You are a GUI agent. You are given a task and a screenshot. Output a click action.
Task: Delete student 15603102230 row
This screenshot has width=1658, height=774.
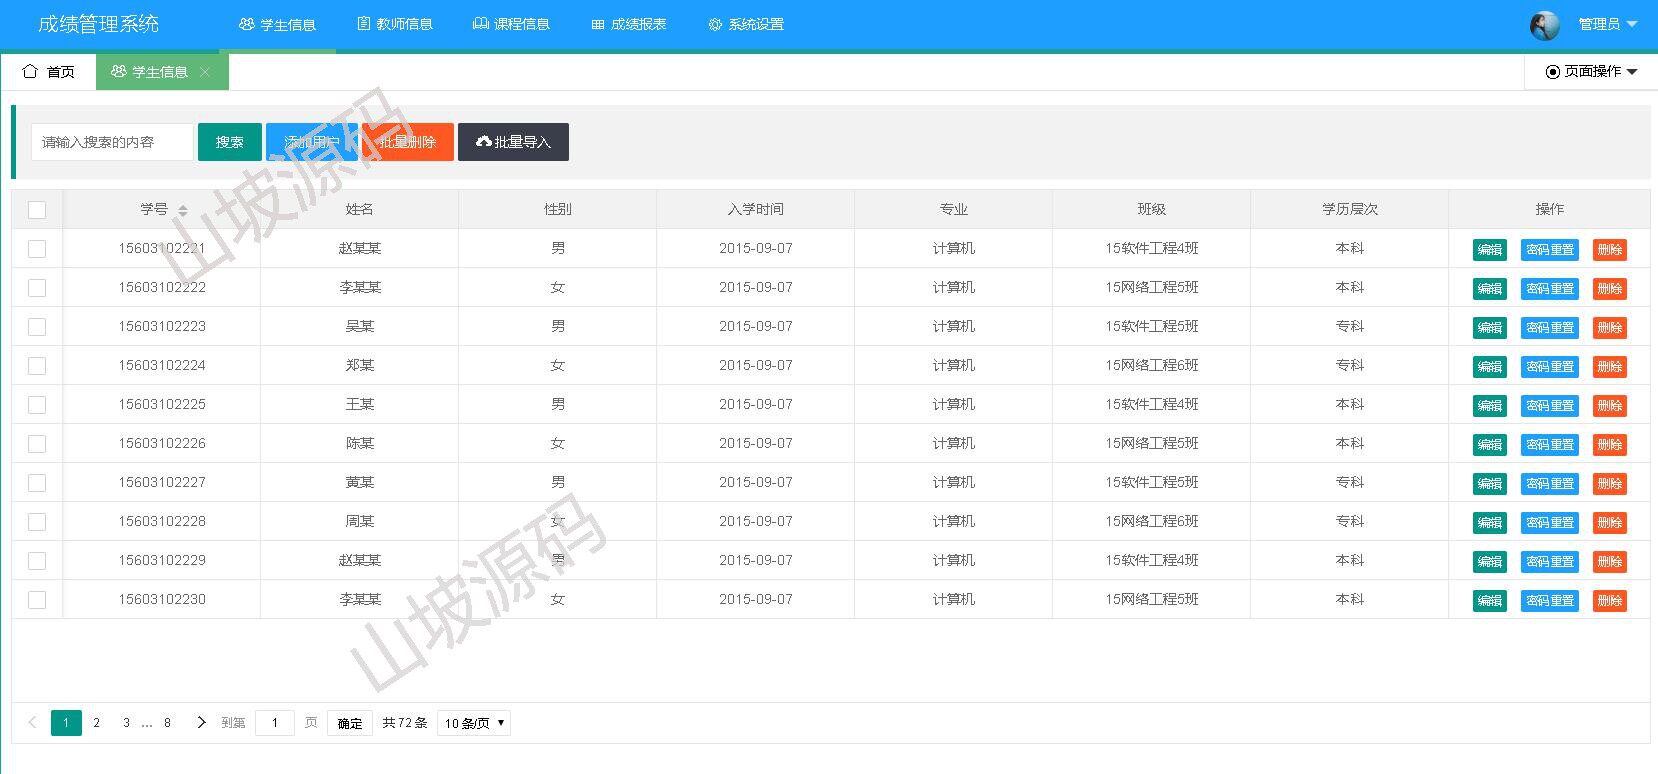point(1610,601)
